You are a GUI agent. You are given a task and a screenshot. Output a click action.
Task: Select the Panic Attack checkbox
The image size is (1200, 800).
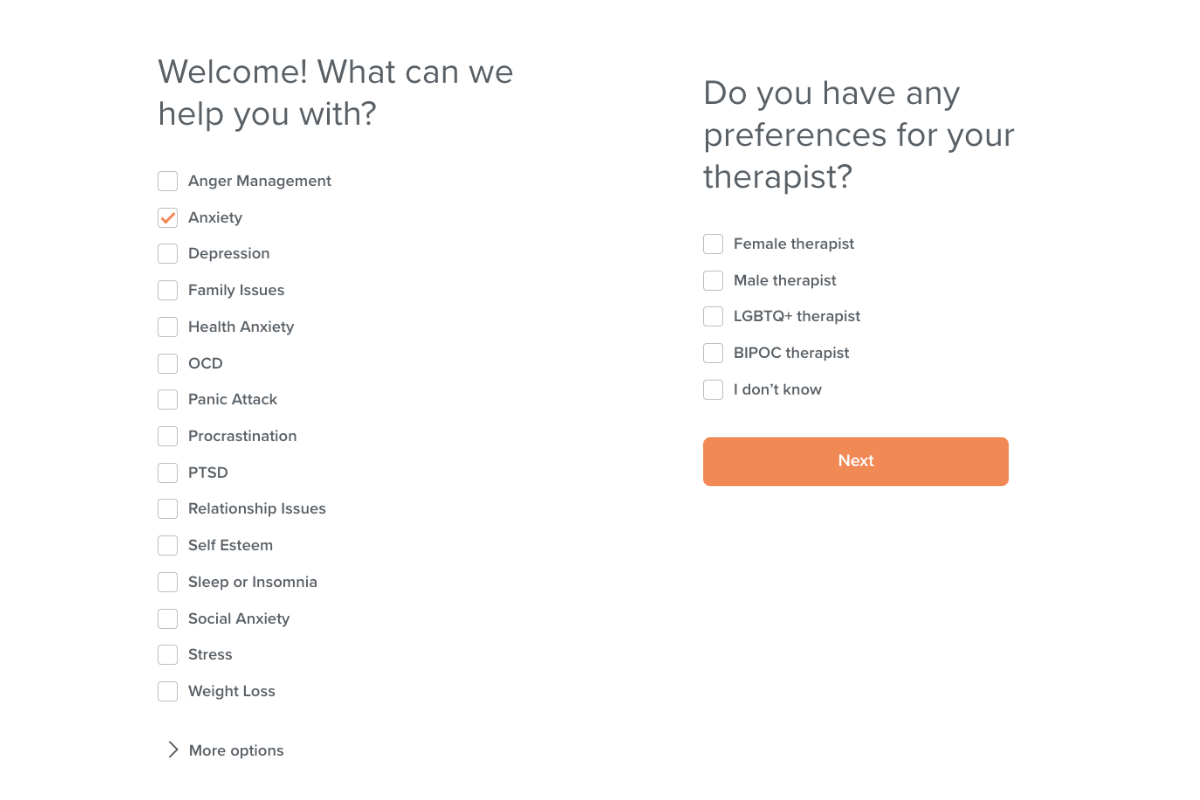pyautogui.click(x=168, y=400)
